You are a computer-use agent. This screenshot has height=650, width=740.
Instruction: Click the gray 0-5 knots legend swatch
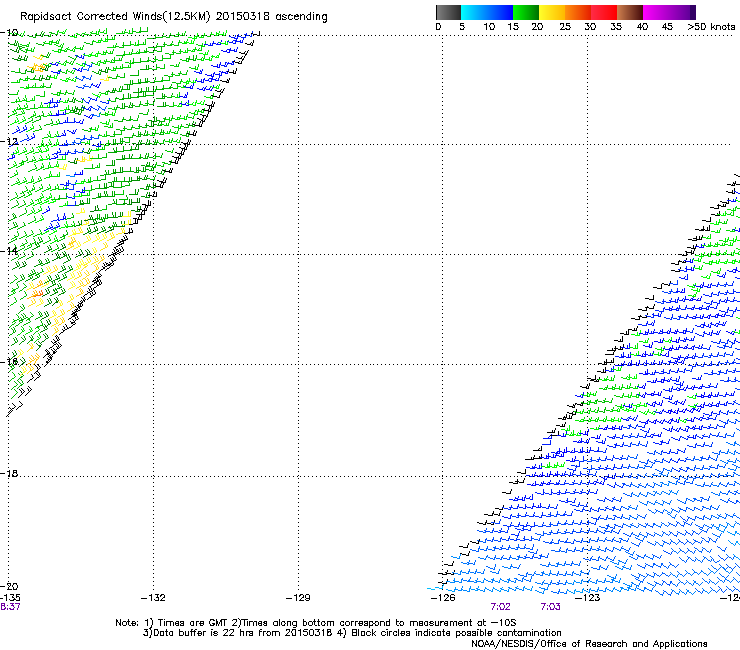(x=449, y=12)
